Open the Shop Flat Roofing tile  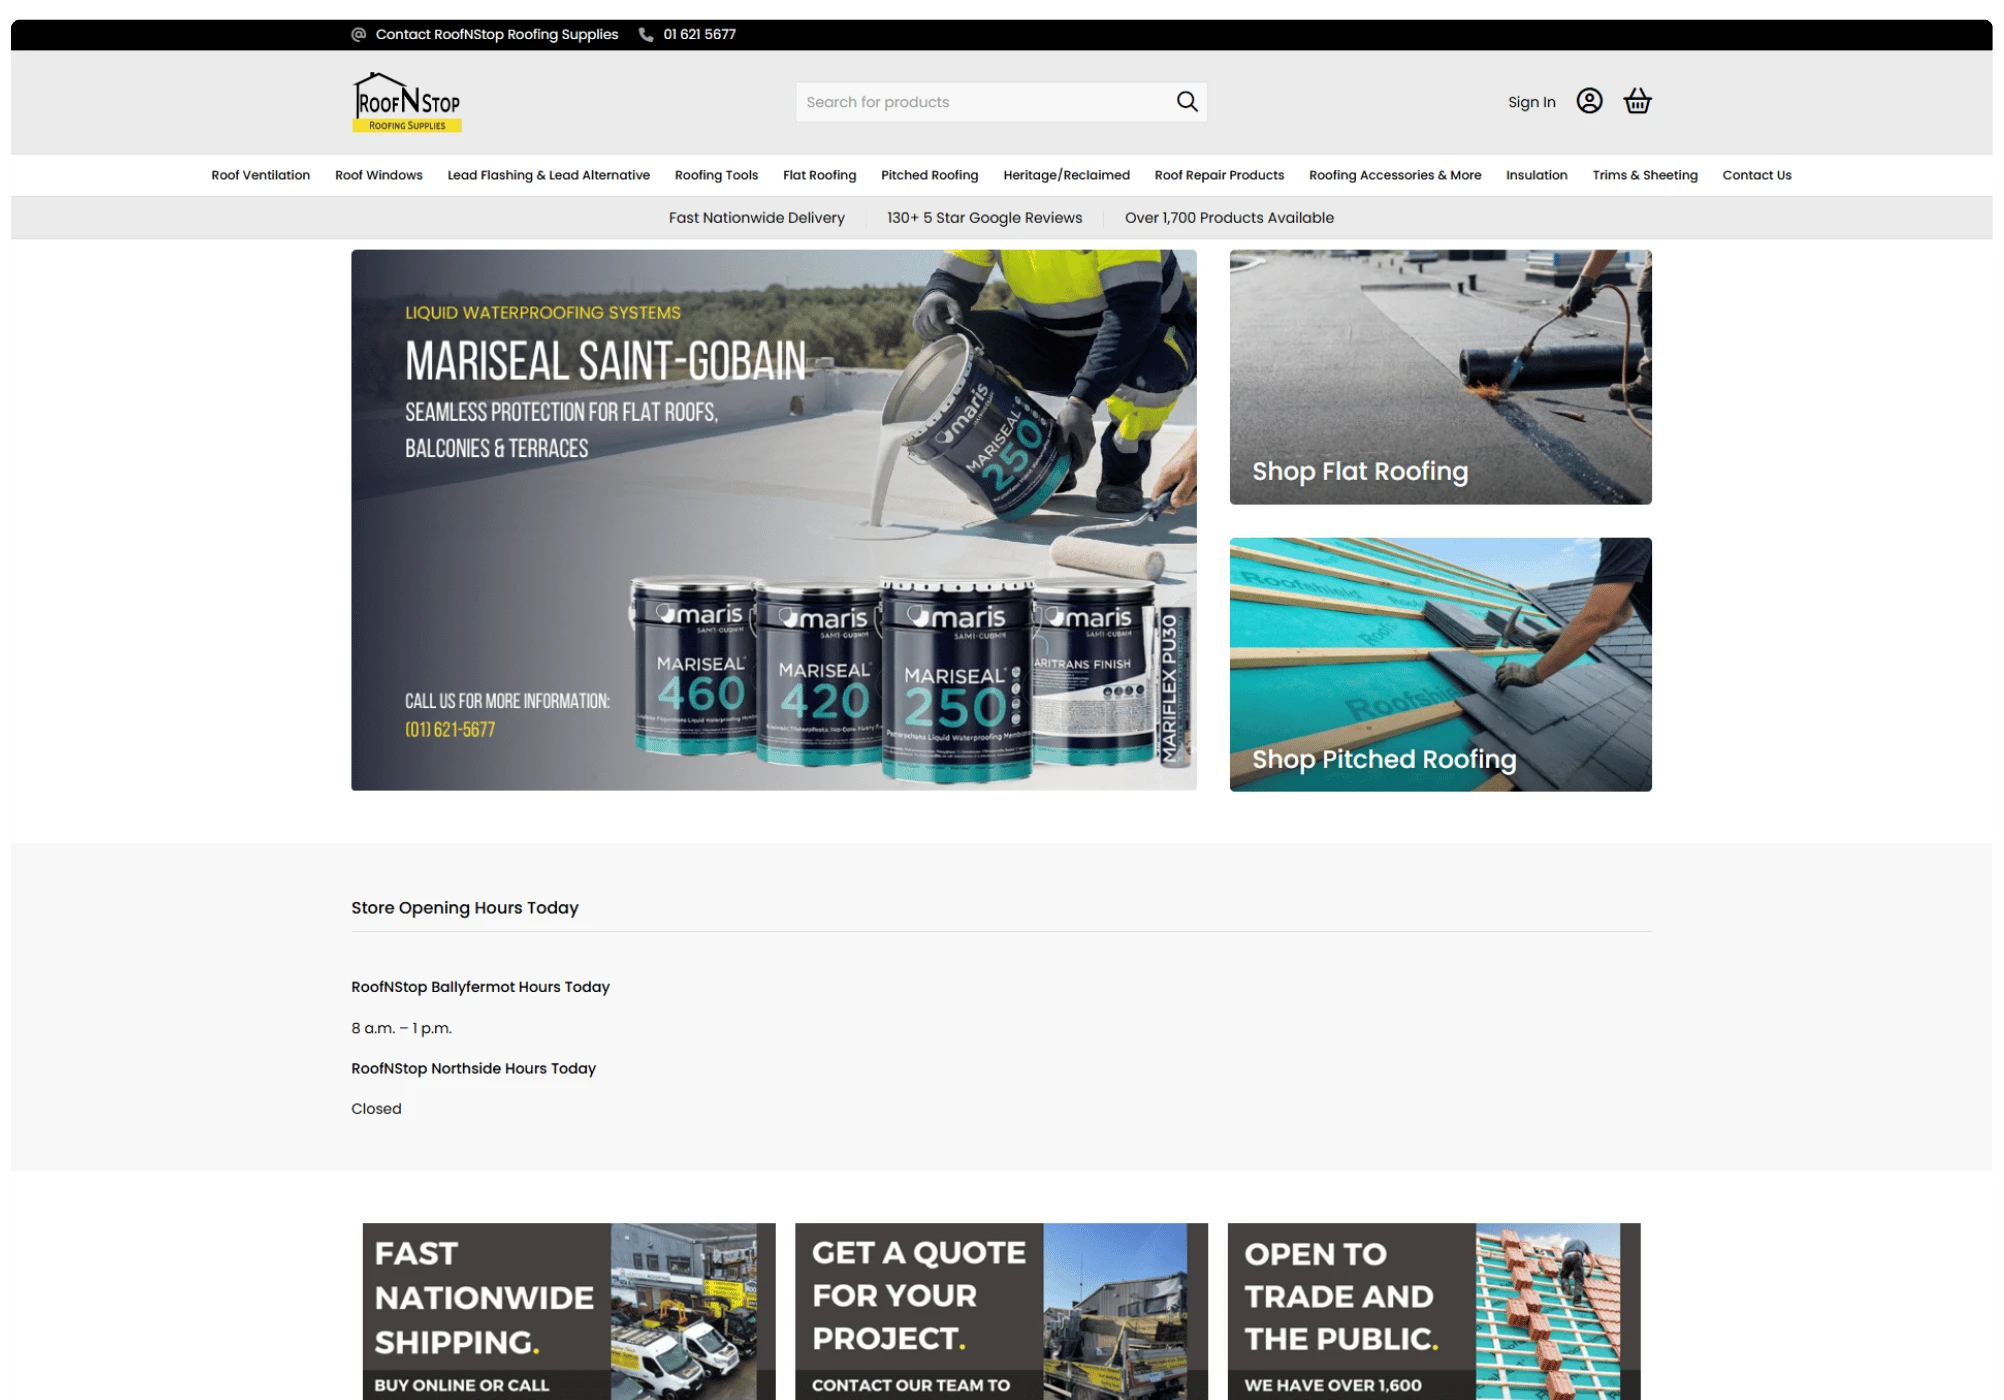[x=1440, y=377]
